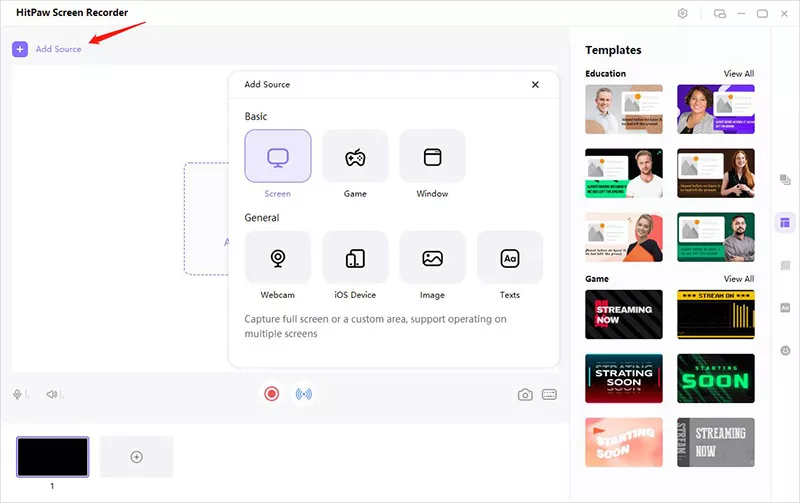The width and height of the screenshot is (800, 503).
Task: Add a new scene with the plus thumbnail
Action: [x=137, y=457]
